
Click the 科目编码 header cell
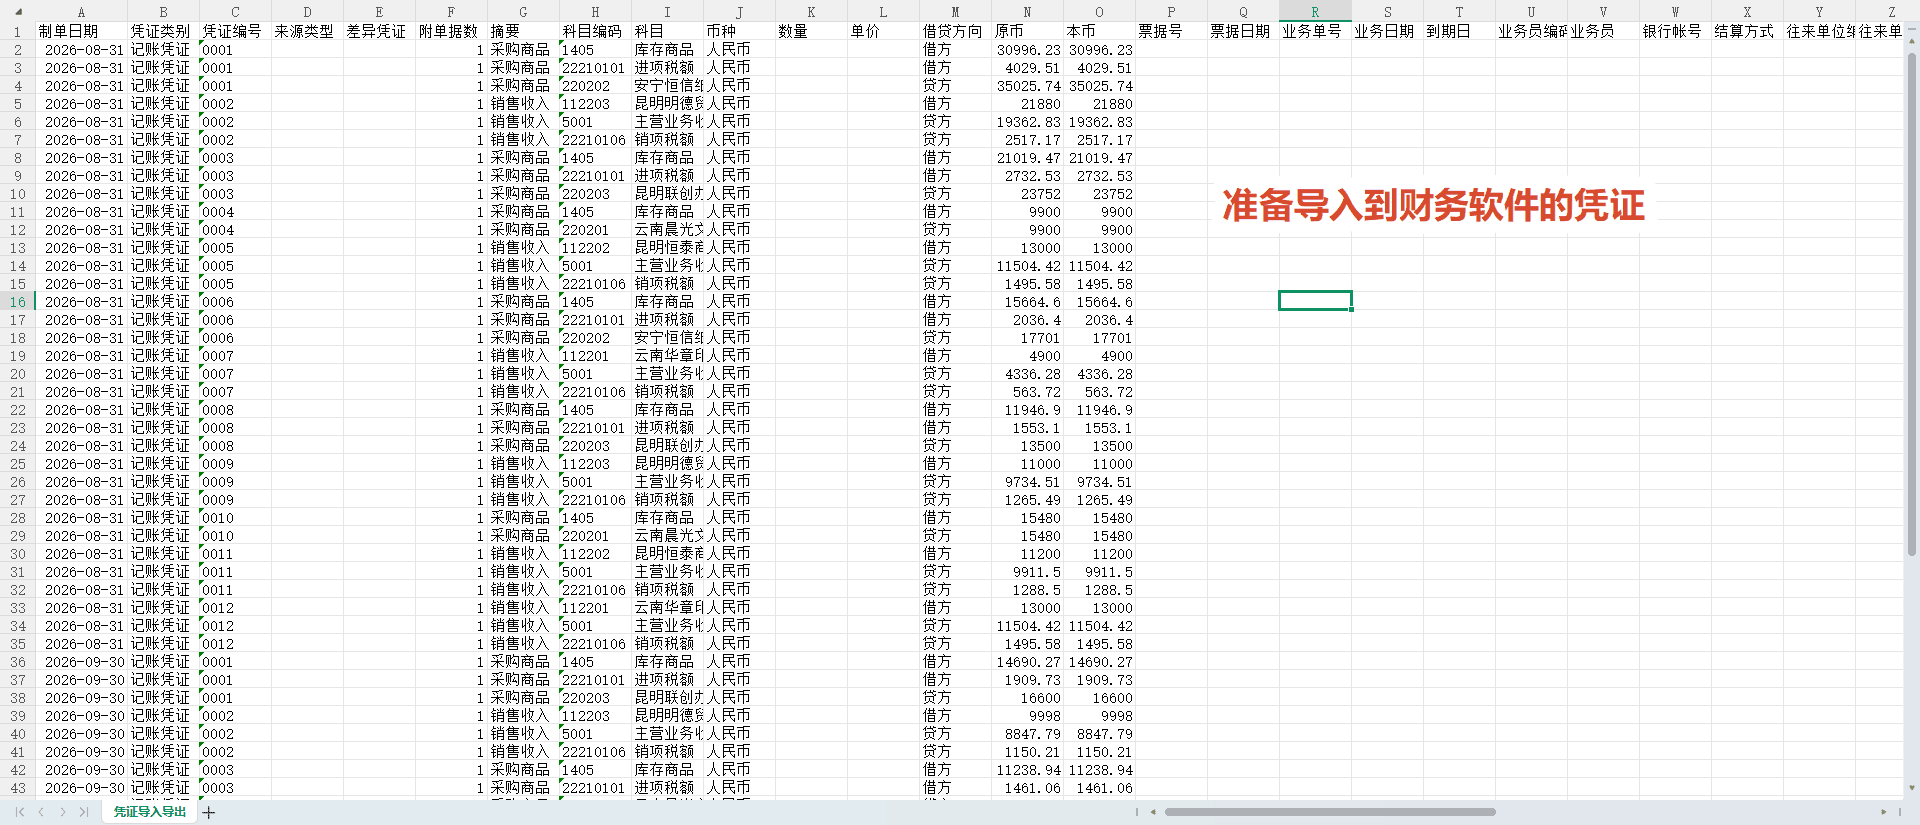(x=595, y=32)
